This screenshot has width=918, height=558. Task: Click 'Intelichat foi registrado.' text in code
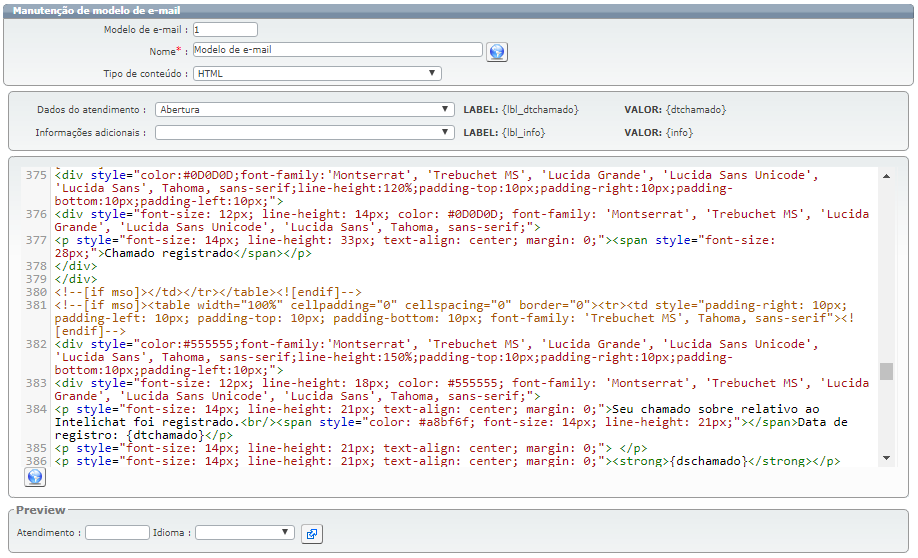point(148,422)
